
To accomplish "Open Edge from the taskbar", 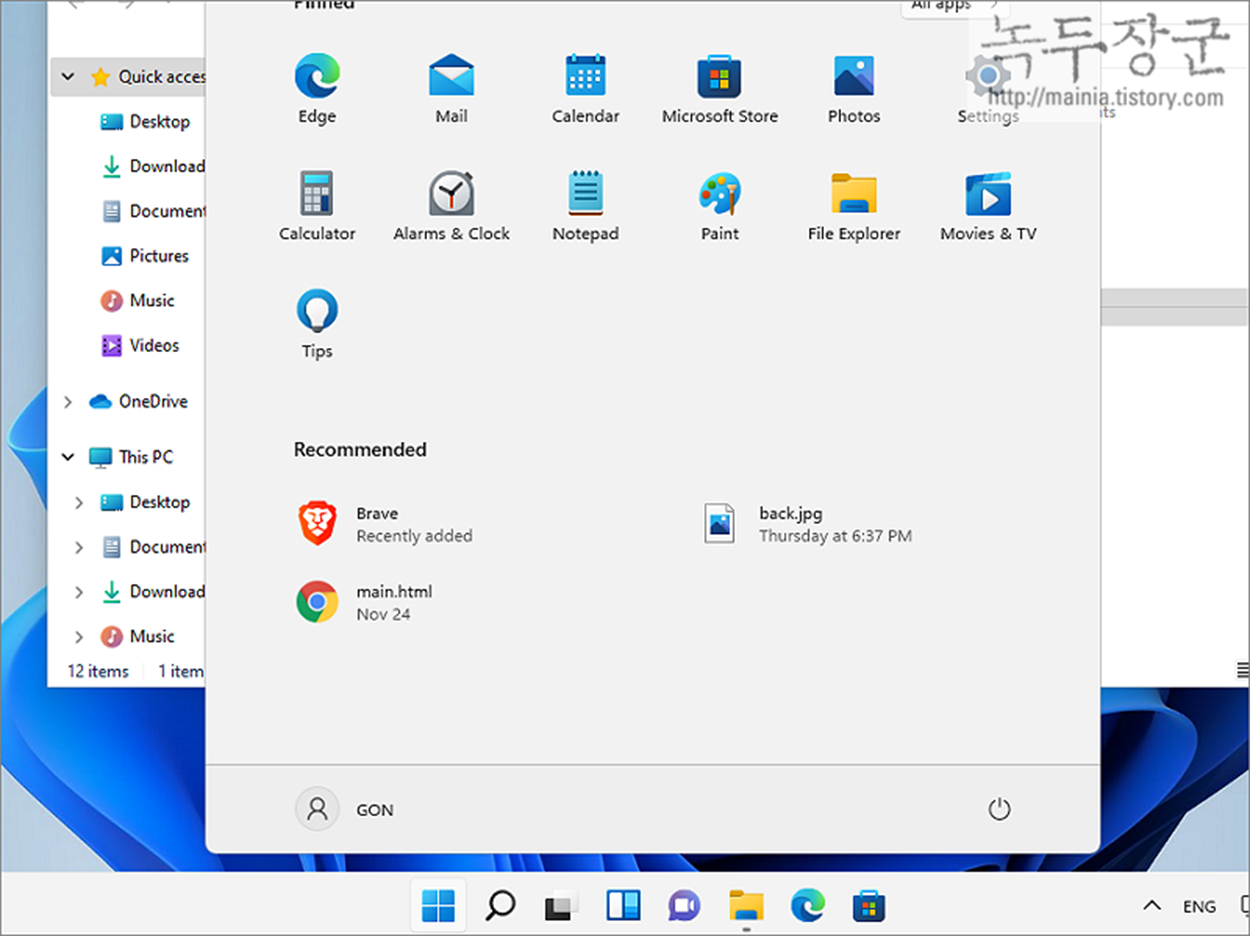I will [x=807, y=906].
